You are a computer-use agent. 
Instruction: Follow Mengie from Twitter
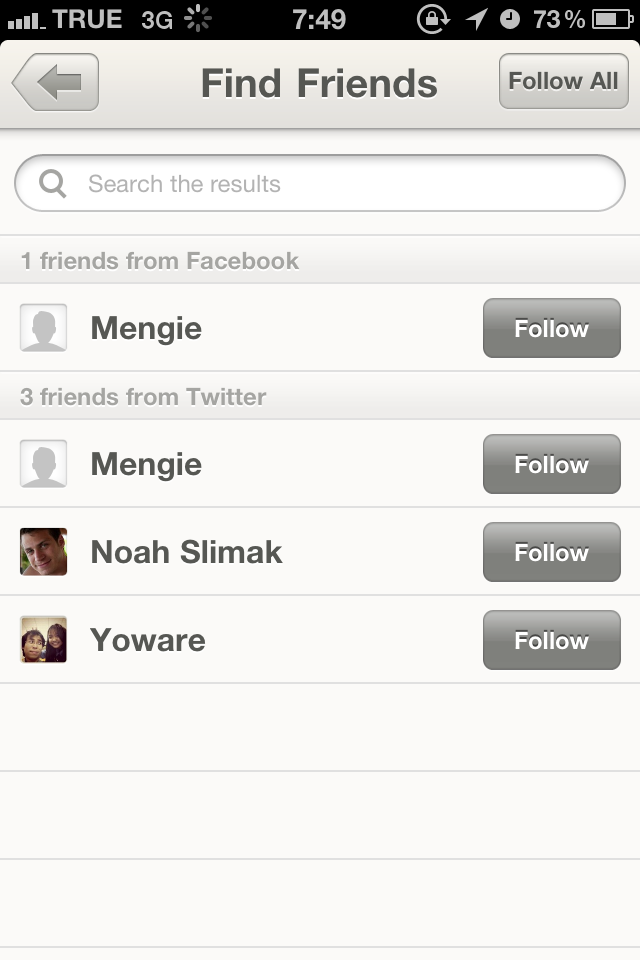click(551, 464)
